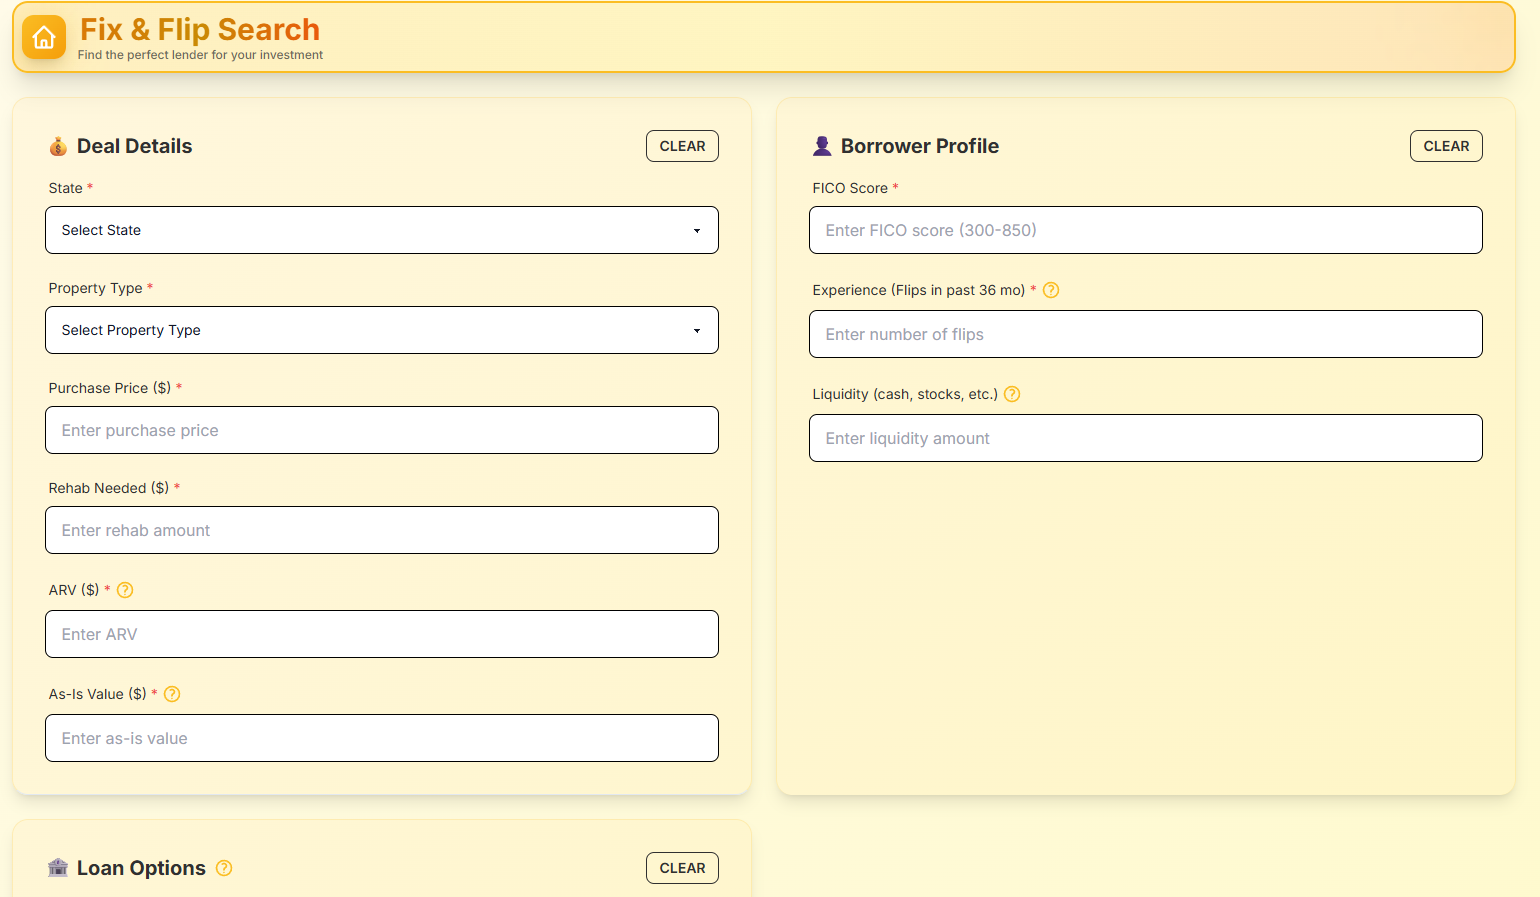Clear the Deal Details section
The height and width of the screenshot is (897, 1540).
682,146
